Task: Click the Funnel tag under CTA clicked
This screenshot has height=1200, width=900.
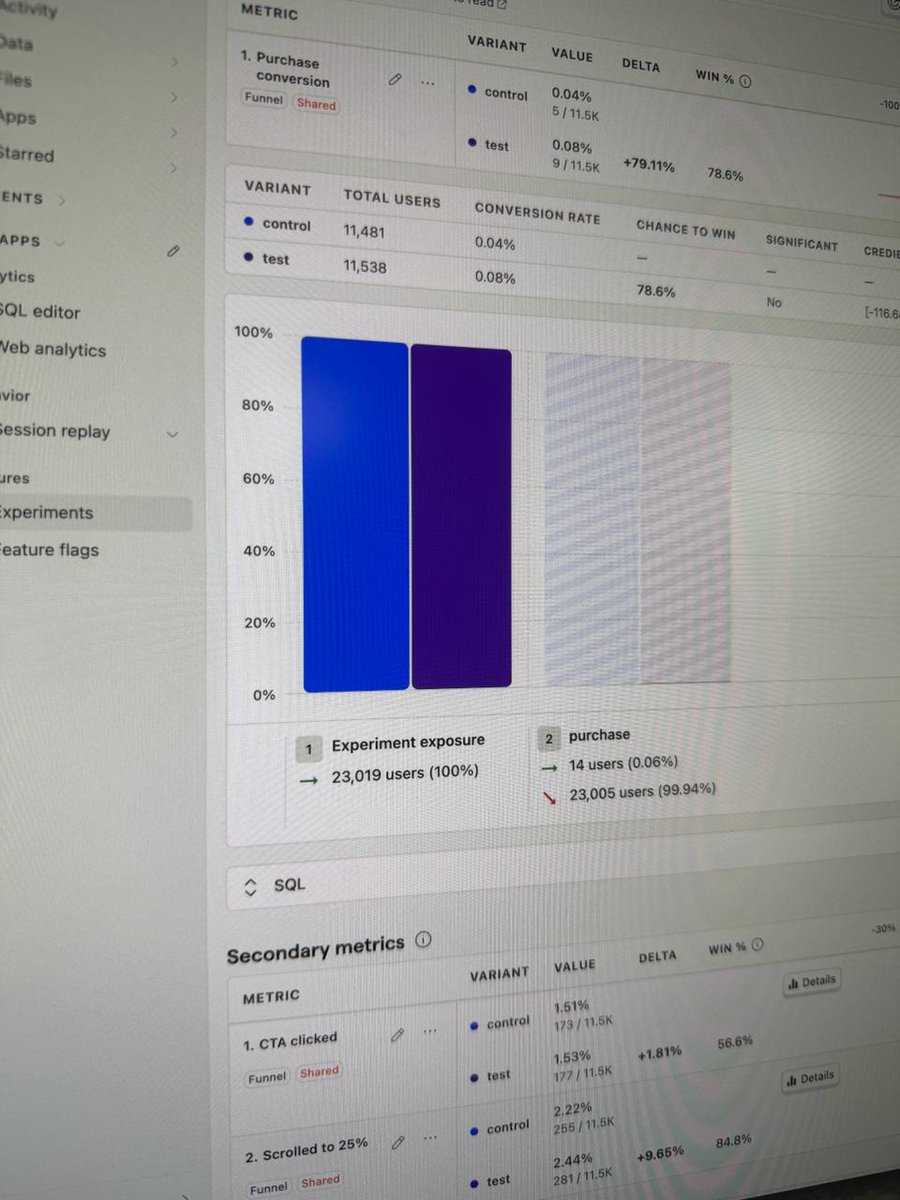Action: [268, 1076]
